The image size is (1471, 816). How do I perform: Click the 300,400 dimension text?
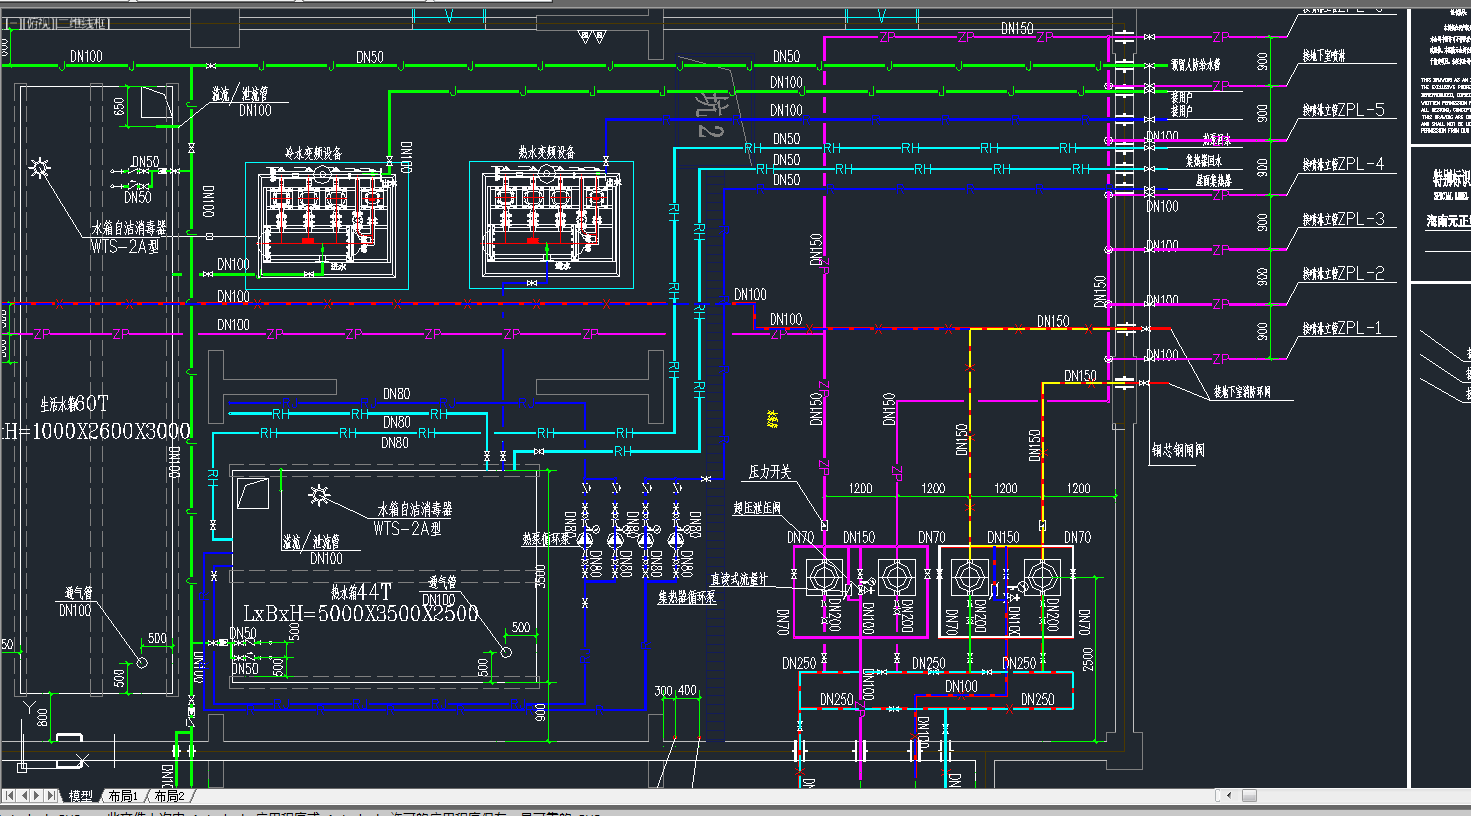click(676, 691)
